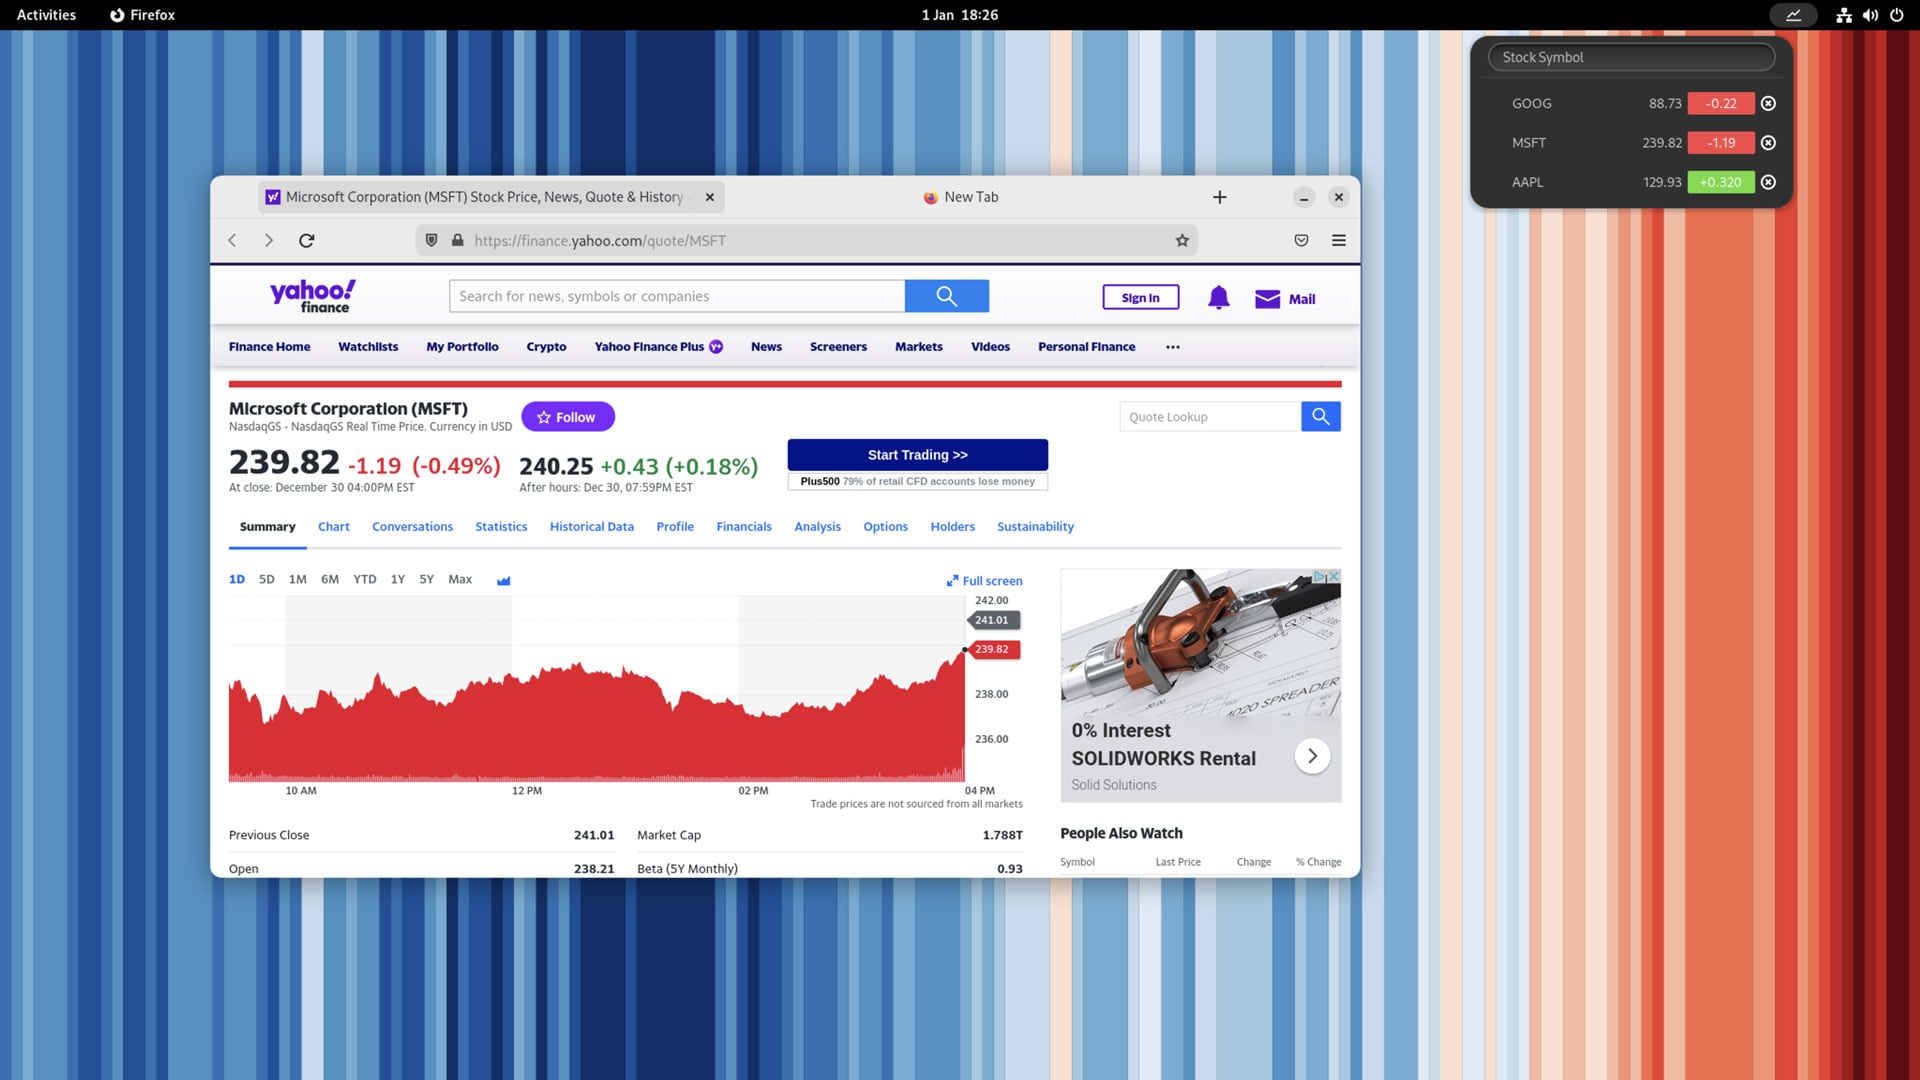Image resolution: width=1920 pixels, height=1080 pixels.
Task: Save page to Pocket
Action: (1301, 240)
